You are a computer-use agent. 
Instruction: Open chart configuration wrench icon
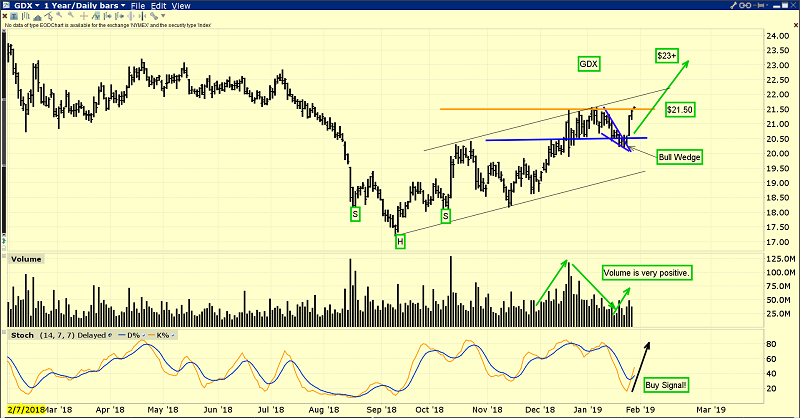pos(733,5)
